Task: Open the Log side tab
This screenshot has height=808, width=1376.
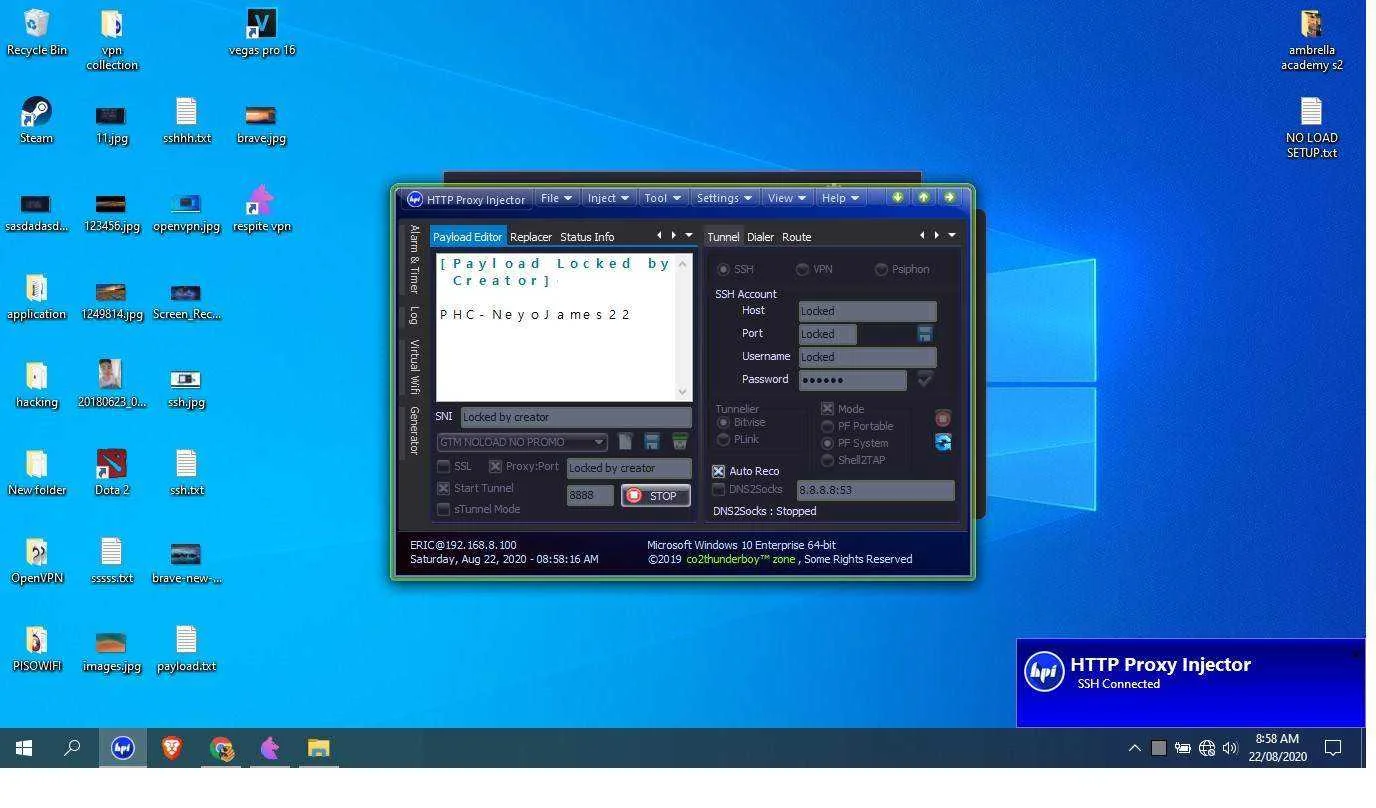Action: 414,315
